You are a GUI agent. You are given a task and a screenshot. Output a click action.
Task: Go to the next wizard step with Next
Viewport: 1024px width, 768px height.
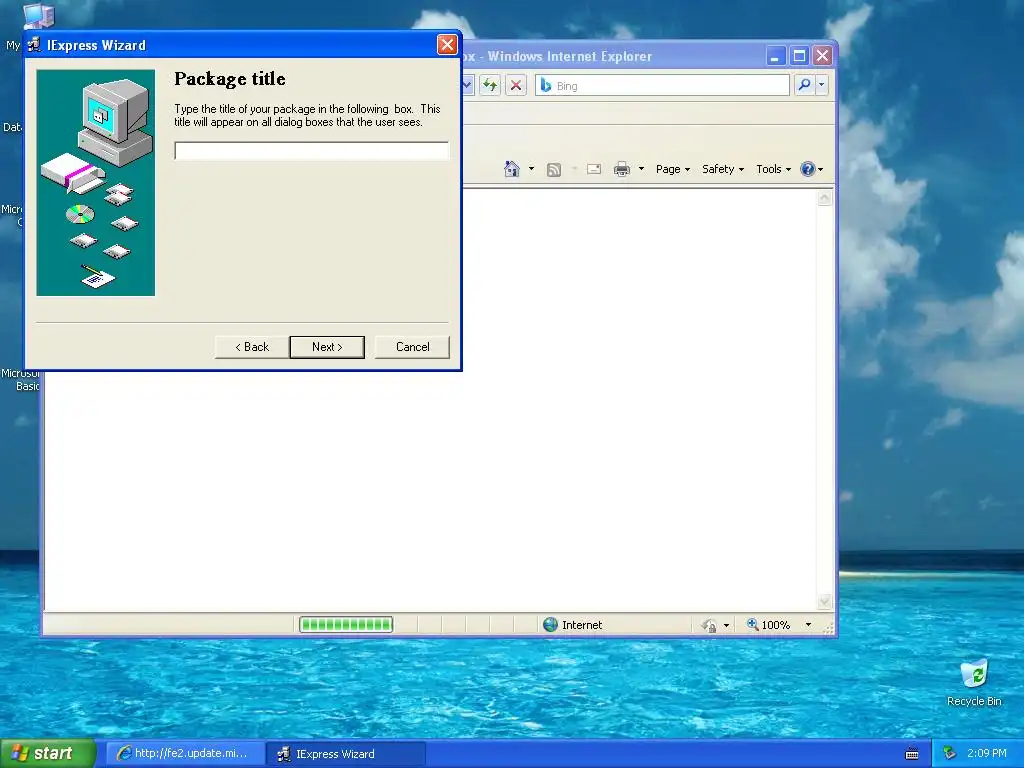(x=327, y=347)
